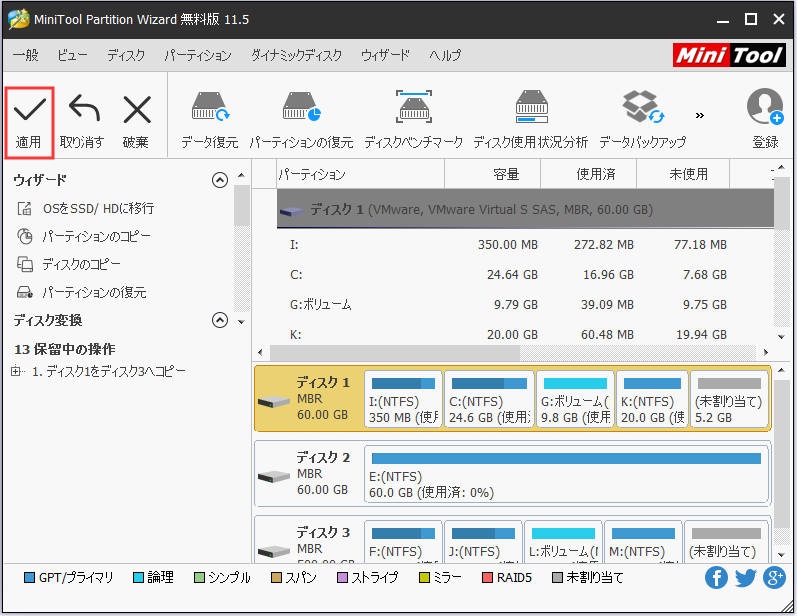The width and height of the screenshot is (797, 616).
Task: Click GPT/プライマリ blue legend swatch
Action: (29, 578)
